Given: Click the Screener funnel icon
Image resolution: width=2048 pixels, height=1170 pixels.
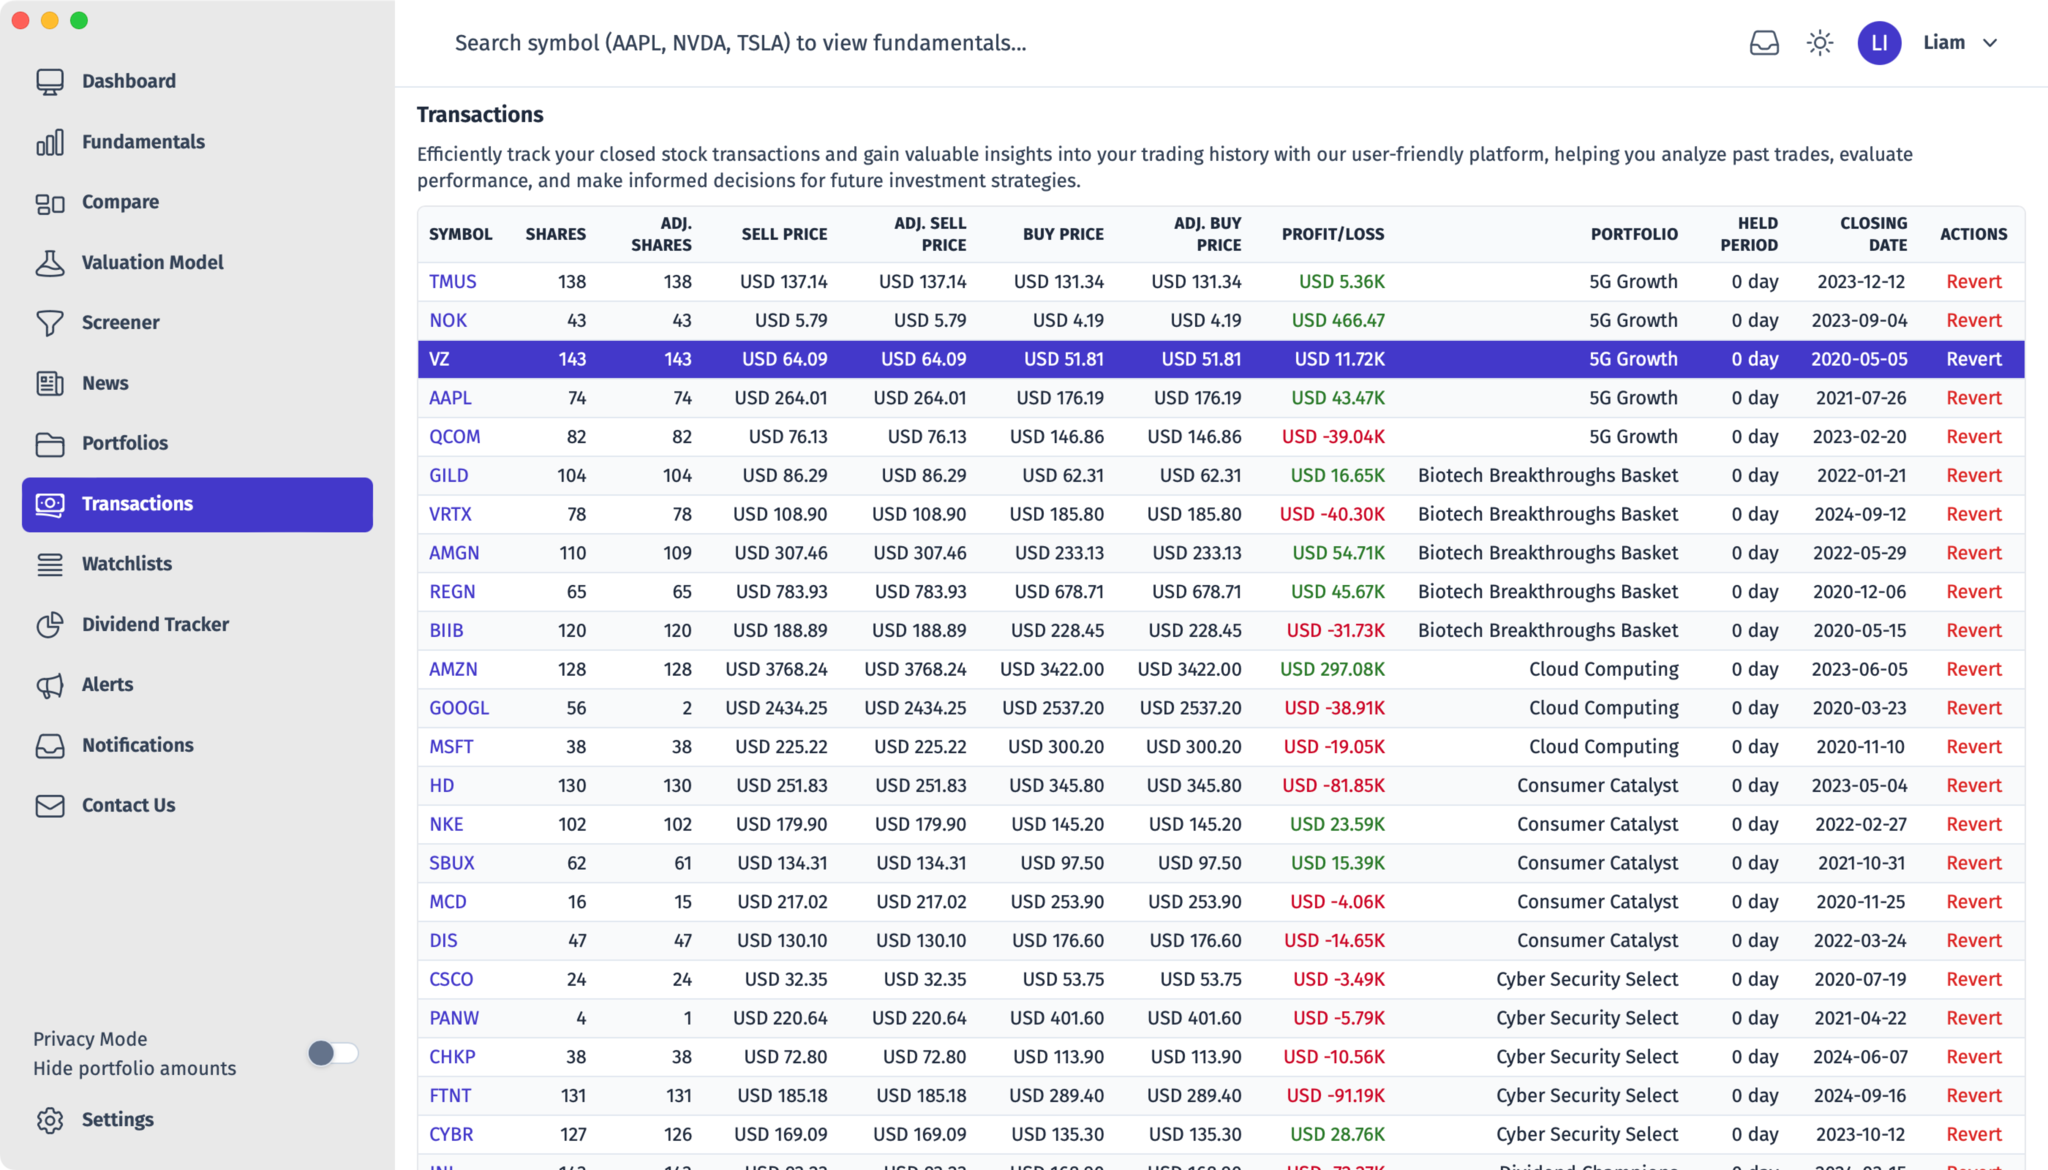Looking at the screenshot, I should pos(50,323).
